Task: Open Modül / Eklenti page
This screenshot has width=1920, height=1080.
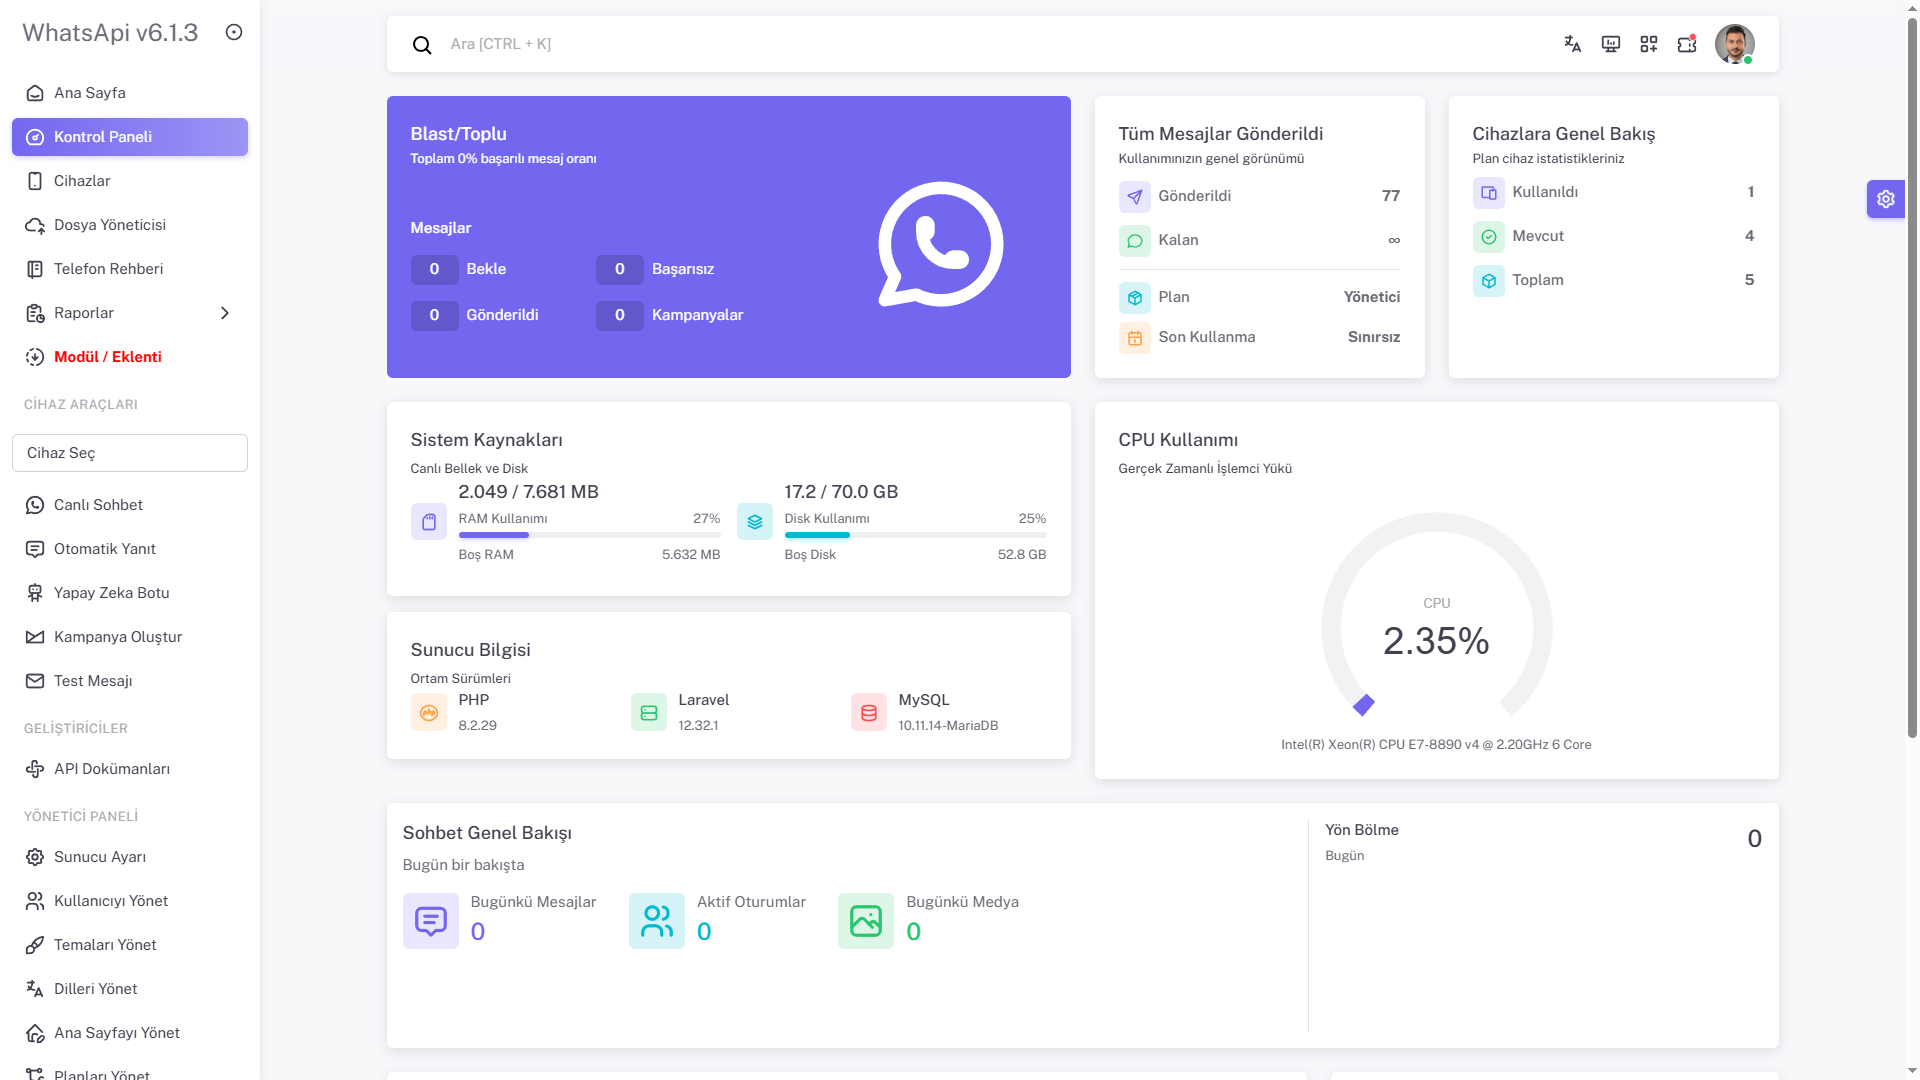Action: [108, 357]
